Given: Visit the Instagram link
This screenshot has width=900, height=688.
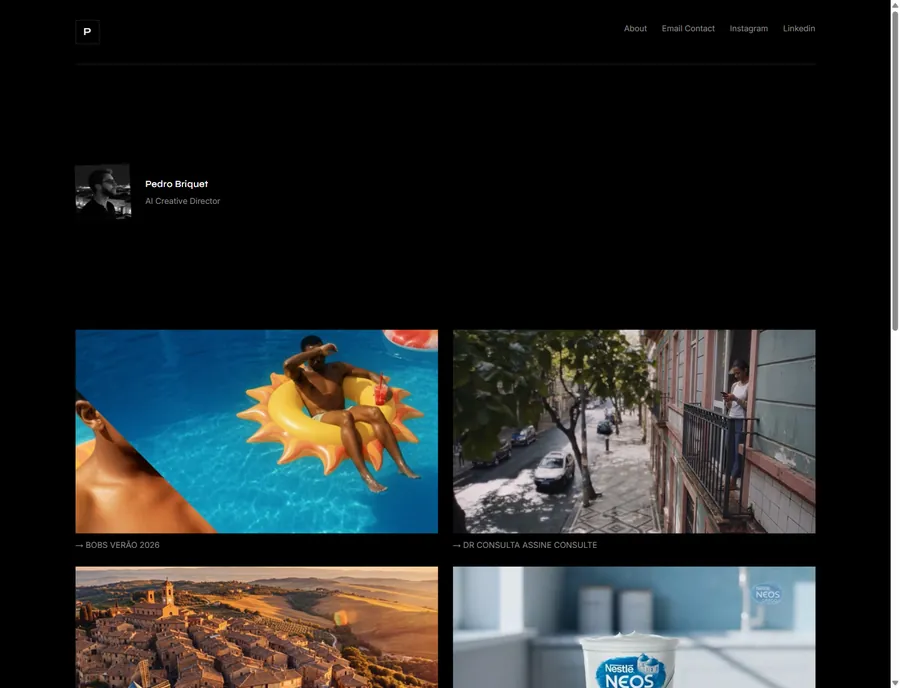Looking at the screenshot, I should click(748, 29).
